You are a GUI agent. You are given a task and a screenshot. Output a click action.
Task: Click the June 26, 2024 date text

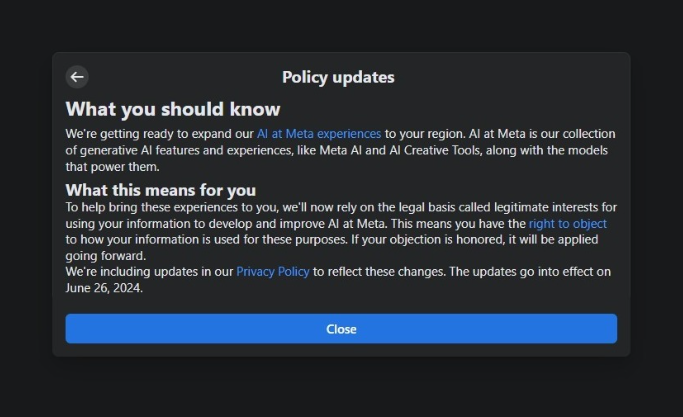(104, 288)
